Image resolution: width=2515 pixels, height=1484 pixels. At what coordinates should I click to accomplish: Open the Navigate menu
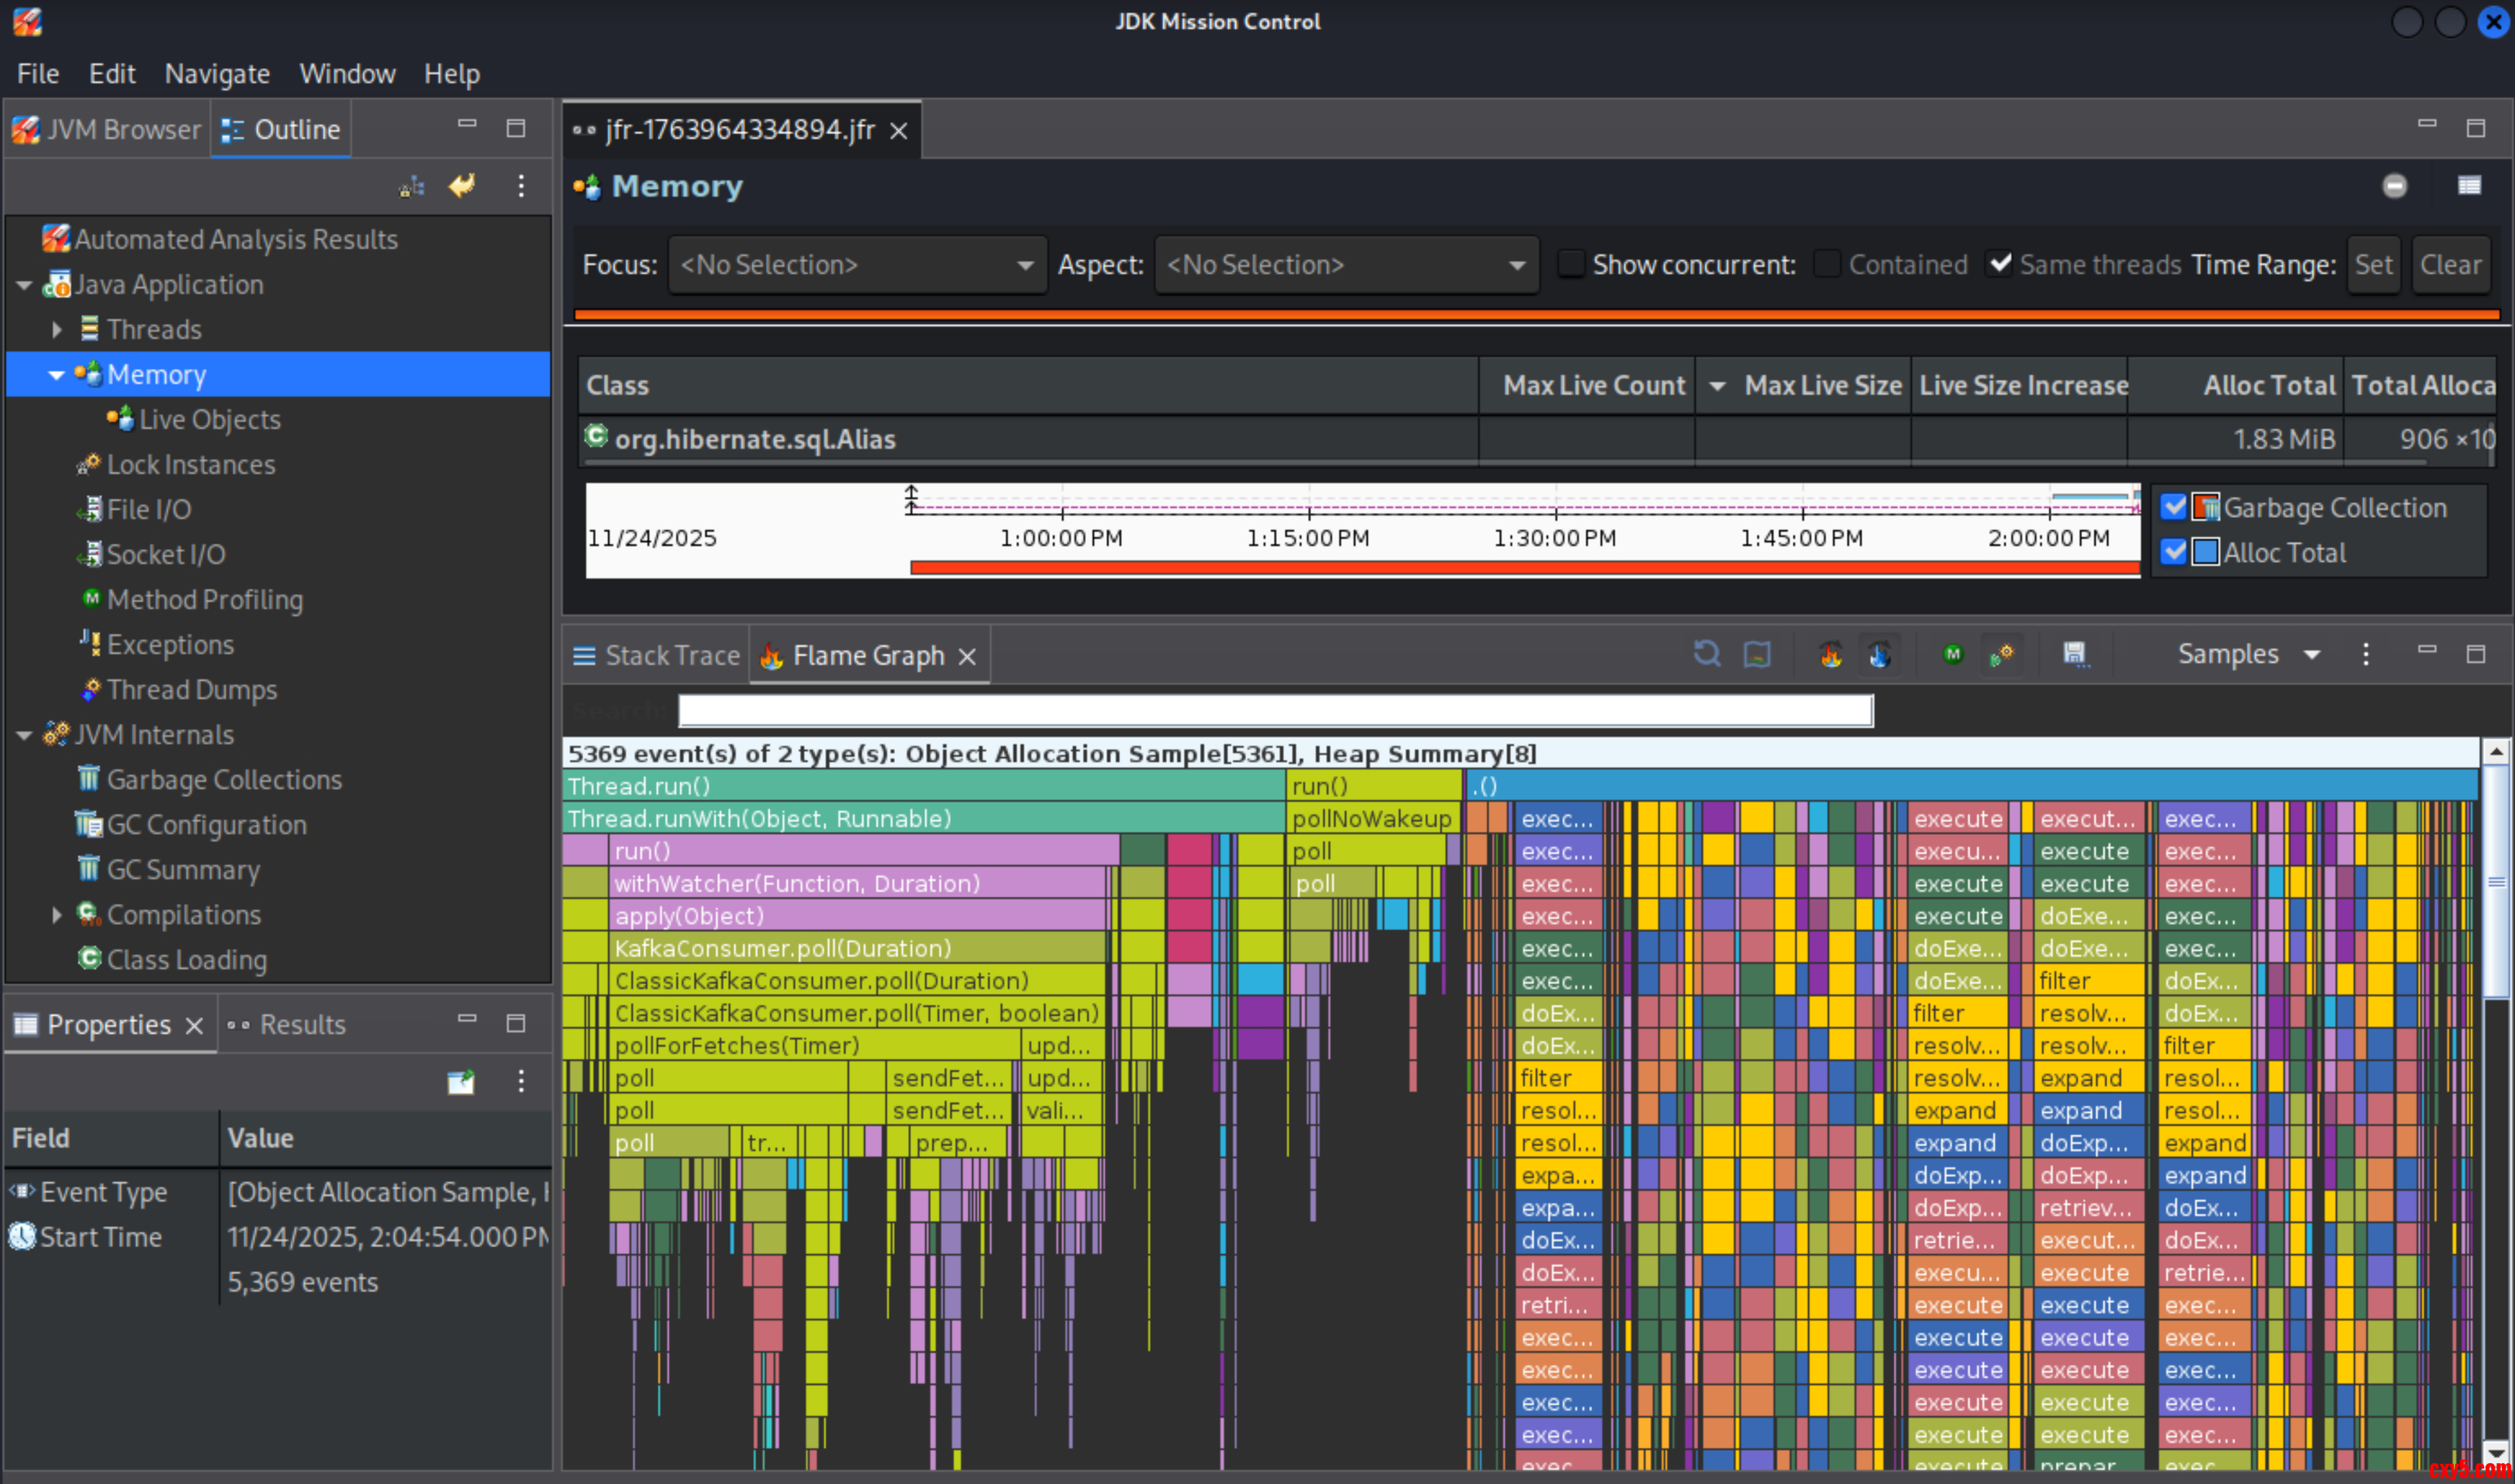pyautogui.click(x=217, y=74)
